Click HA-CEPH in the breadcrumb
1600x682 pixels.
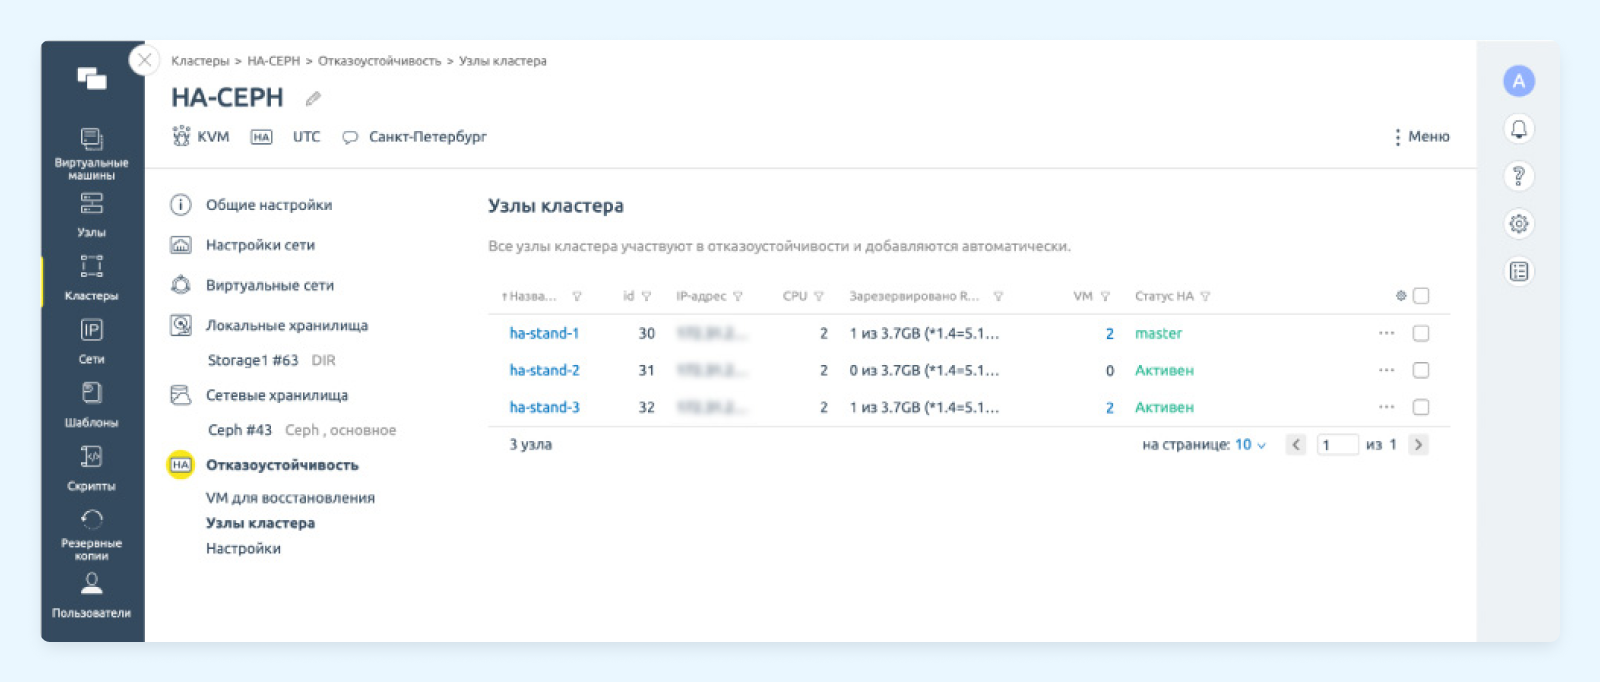(x=273, y=61)
